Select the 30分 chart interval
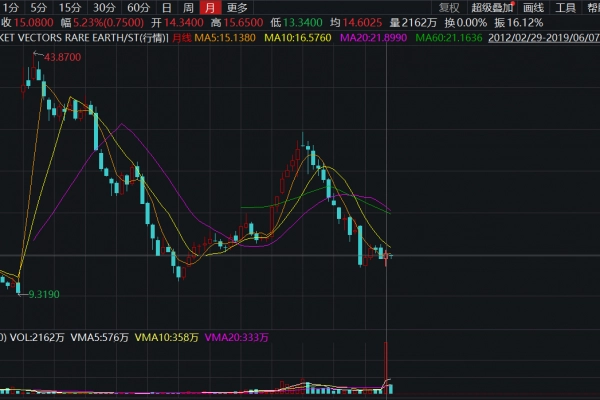This screenshot has width=600, height=400. coord(104,8)
